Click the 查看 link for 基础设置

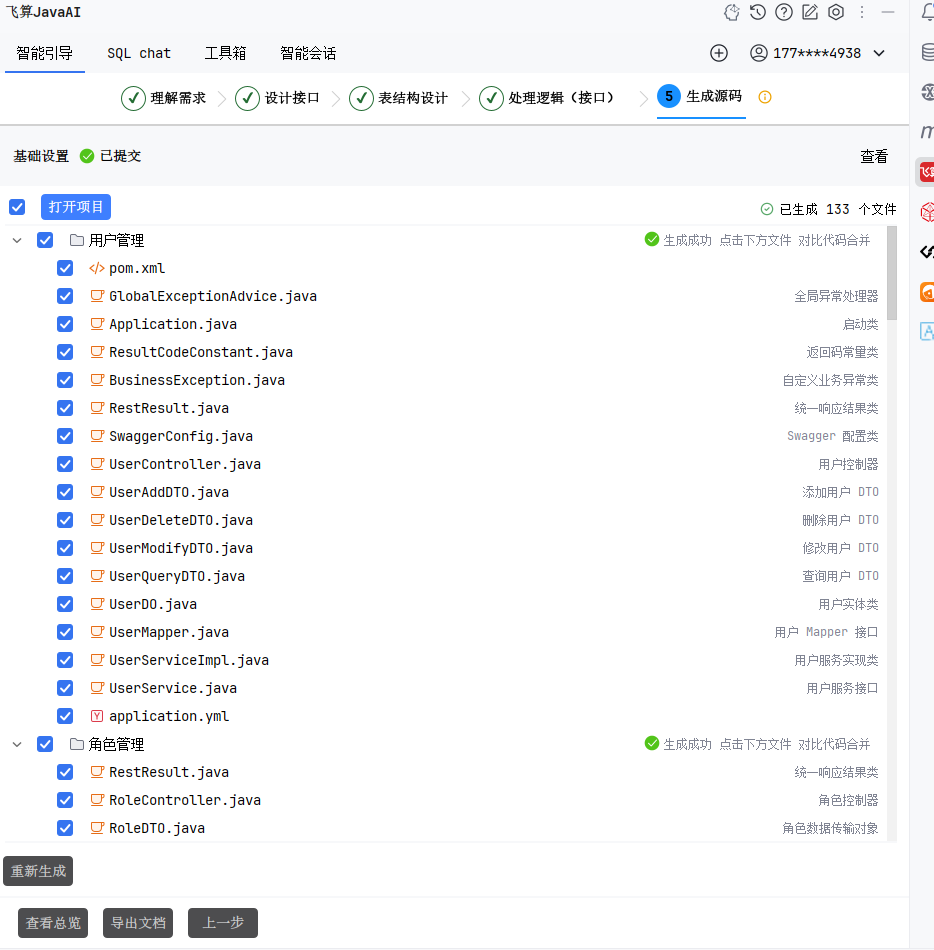coord(874,156)
